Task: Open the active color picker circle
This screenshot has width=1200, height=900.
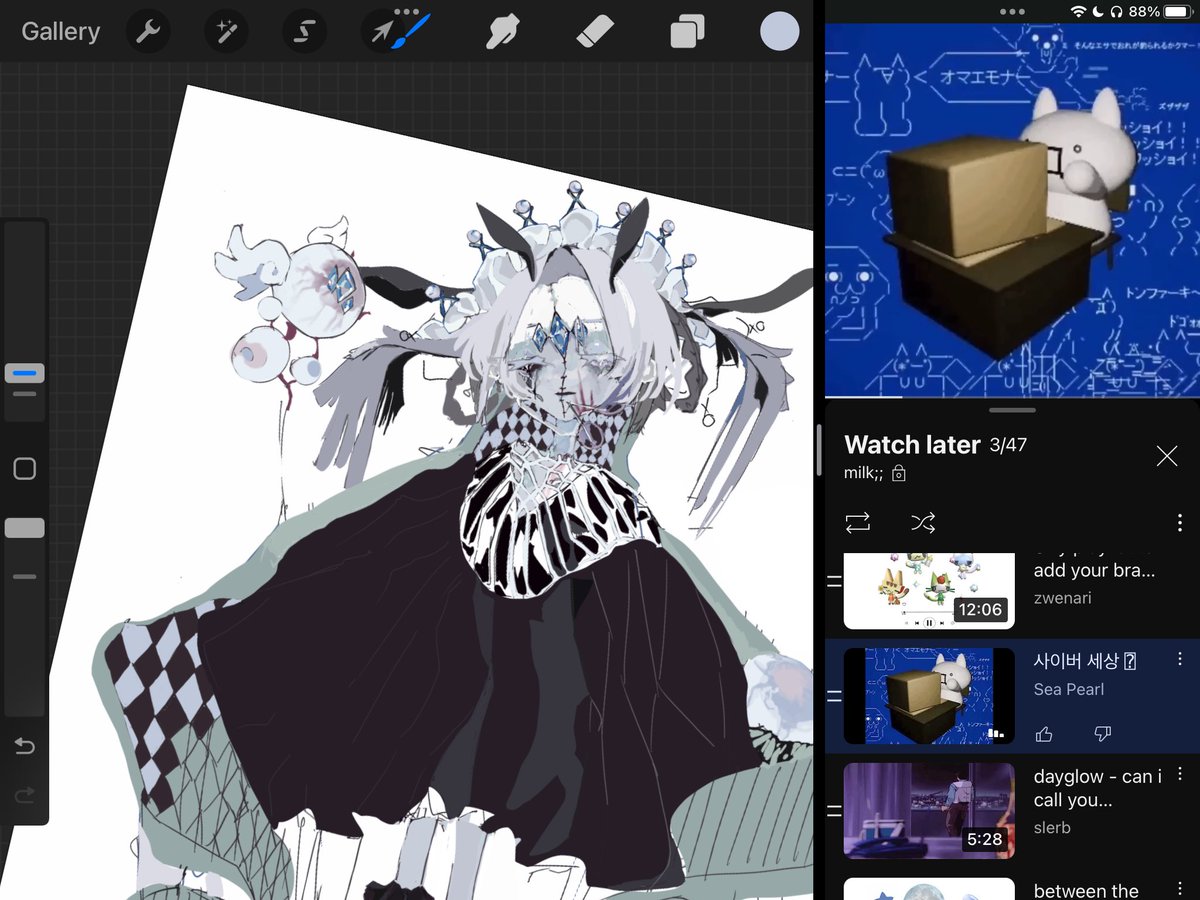Action: point(780,32)
